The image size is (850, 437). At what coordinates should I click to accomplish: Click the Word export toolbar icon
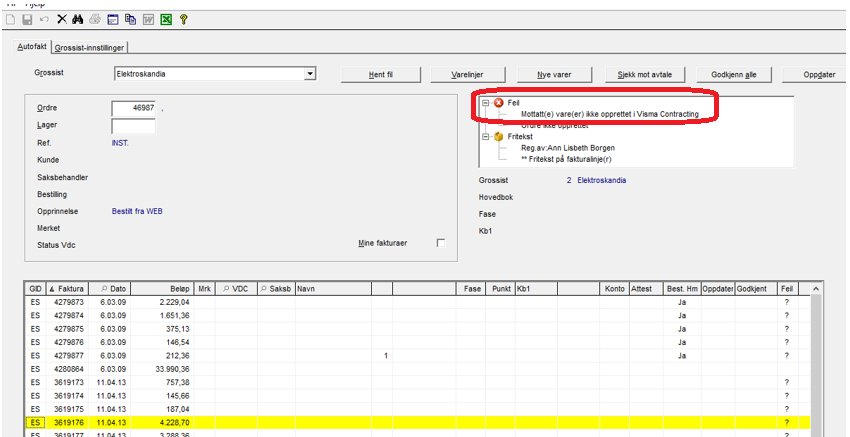pyautogui.click(x=148, y=20)
